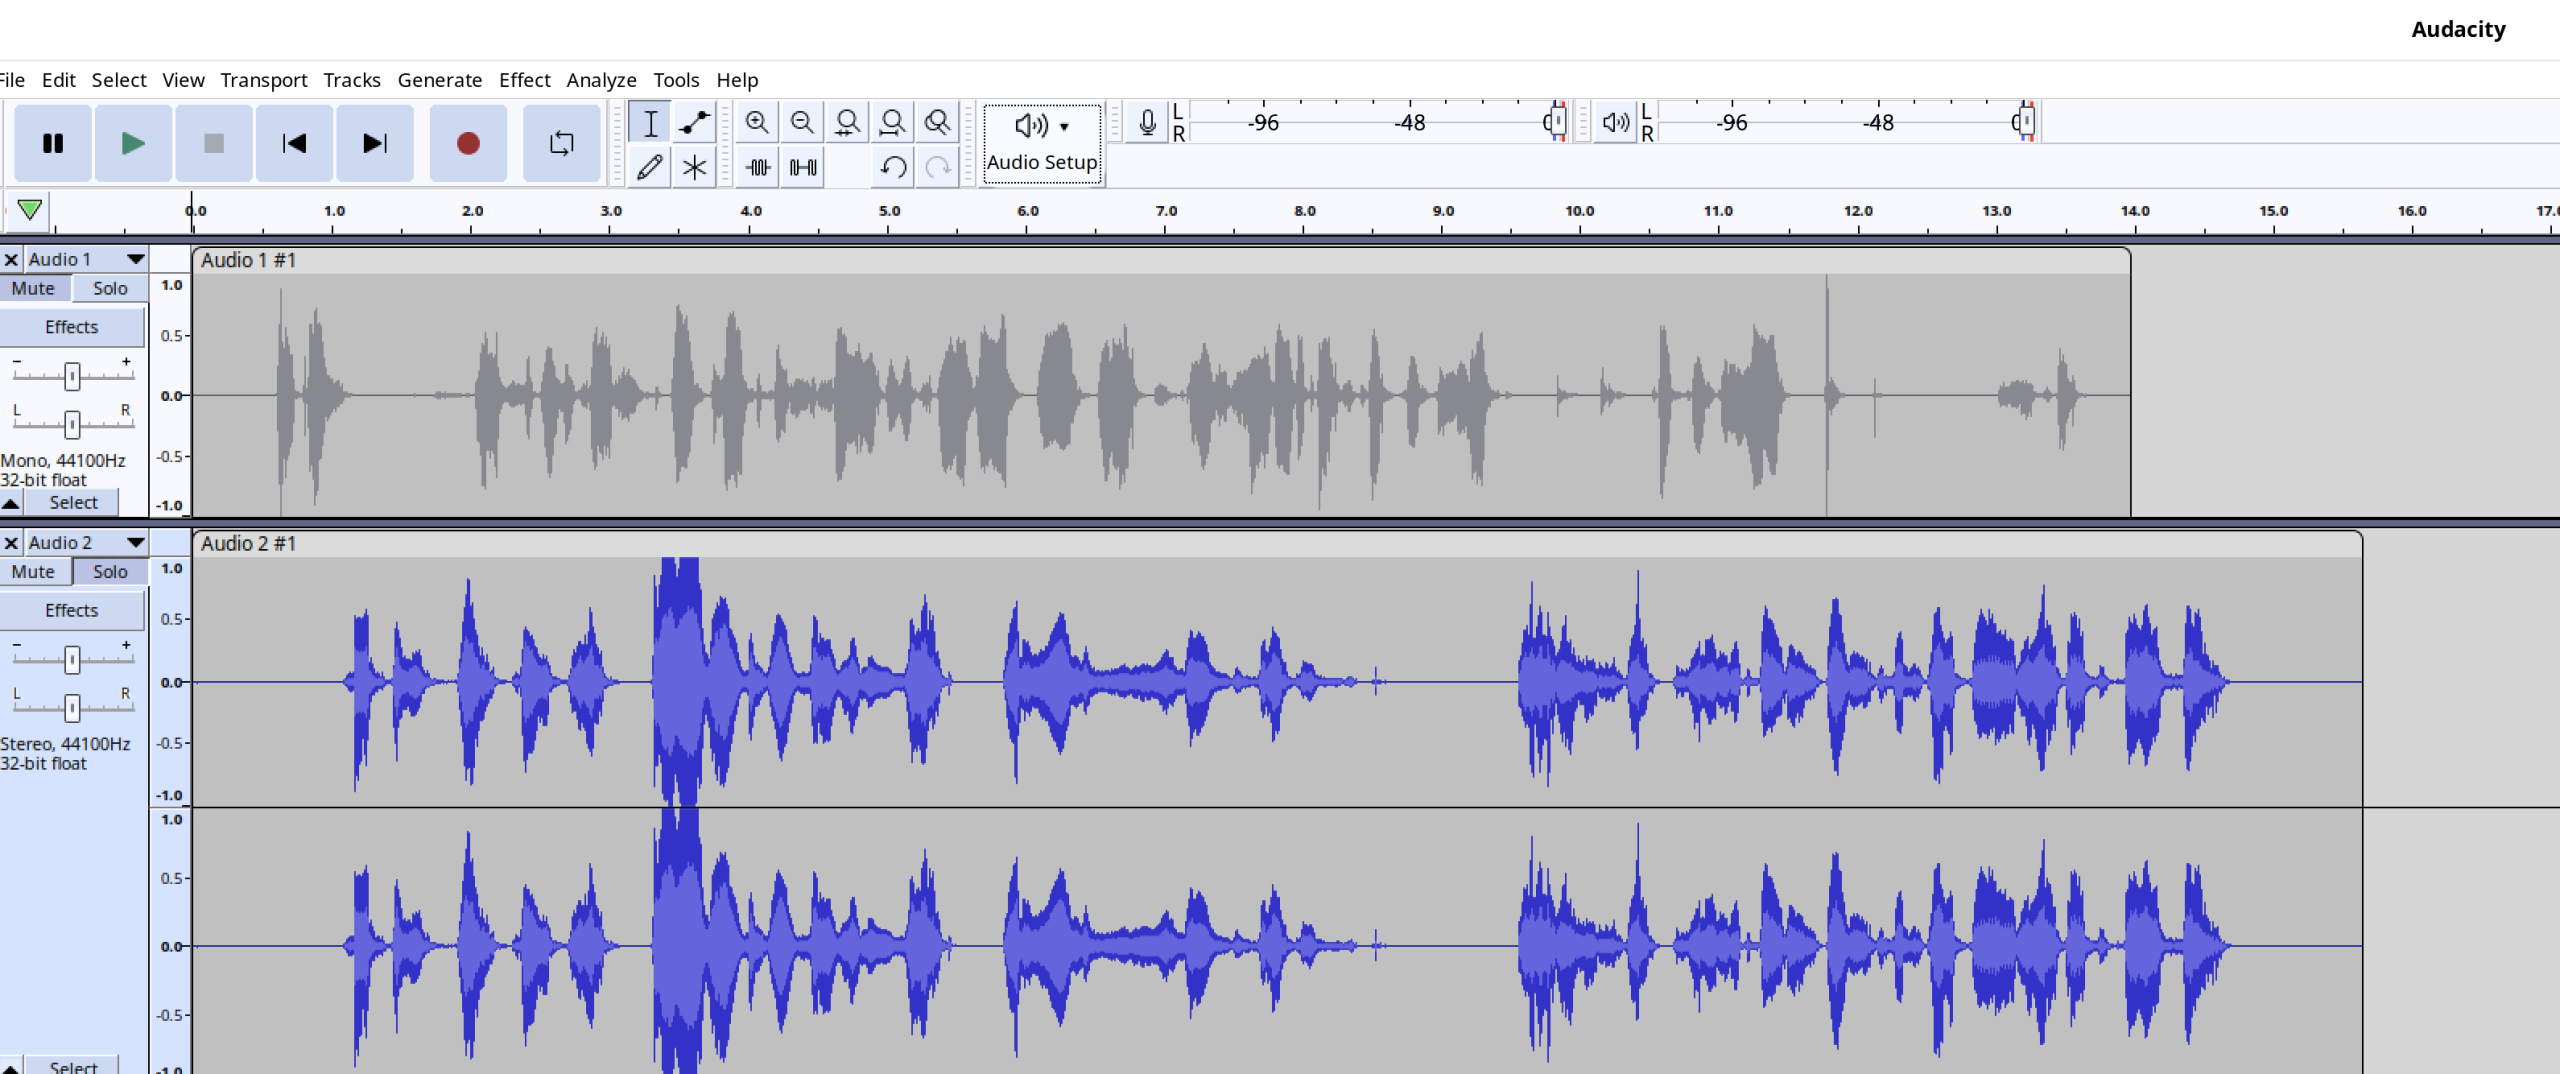Solo the Audio 2 track

click(x=110, y=571)
